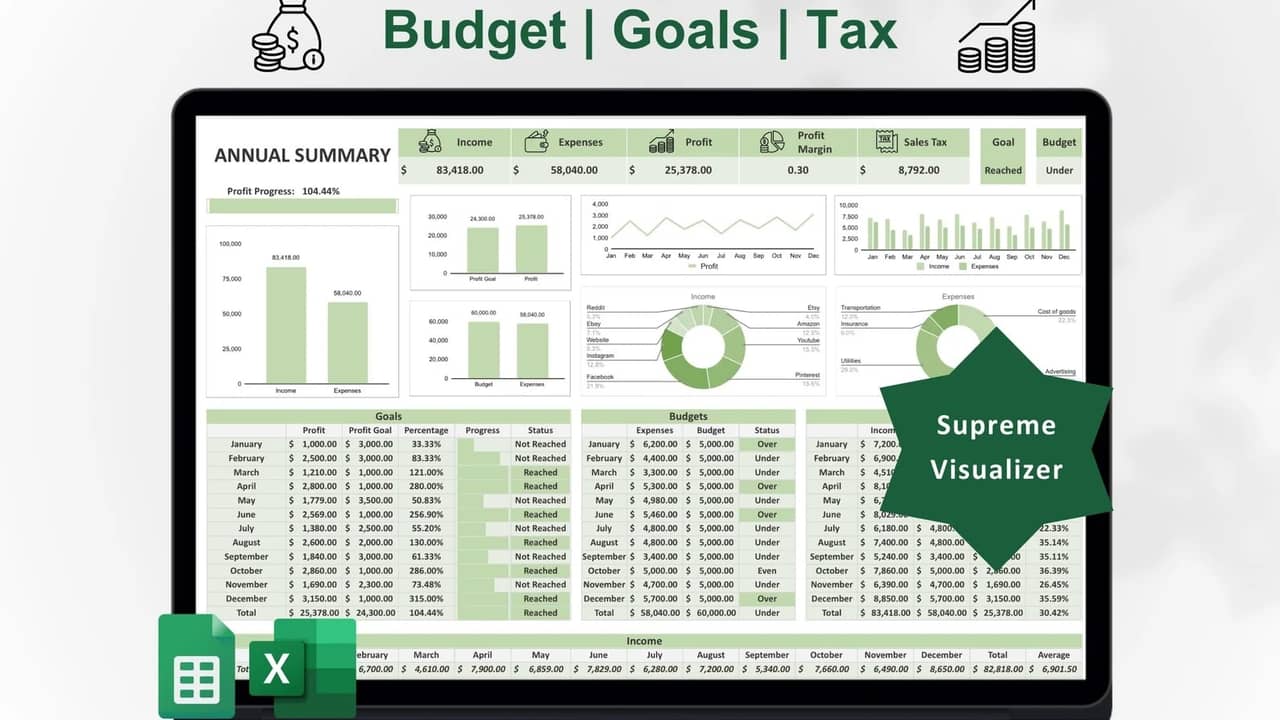The width and height of the screenshot is (1280, 720).
Task: Select the Sales Tax receipt icon
Action: tap(886, 142)
